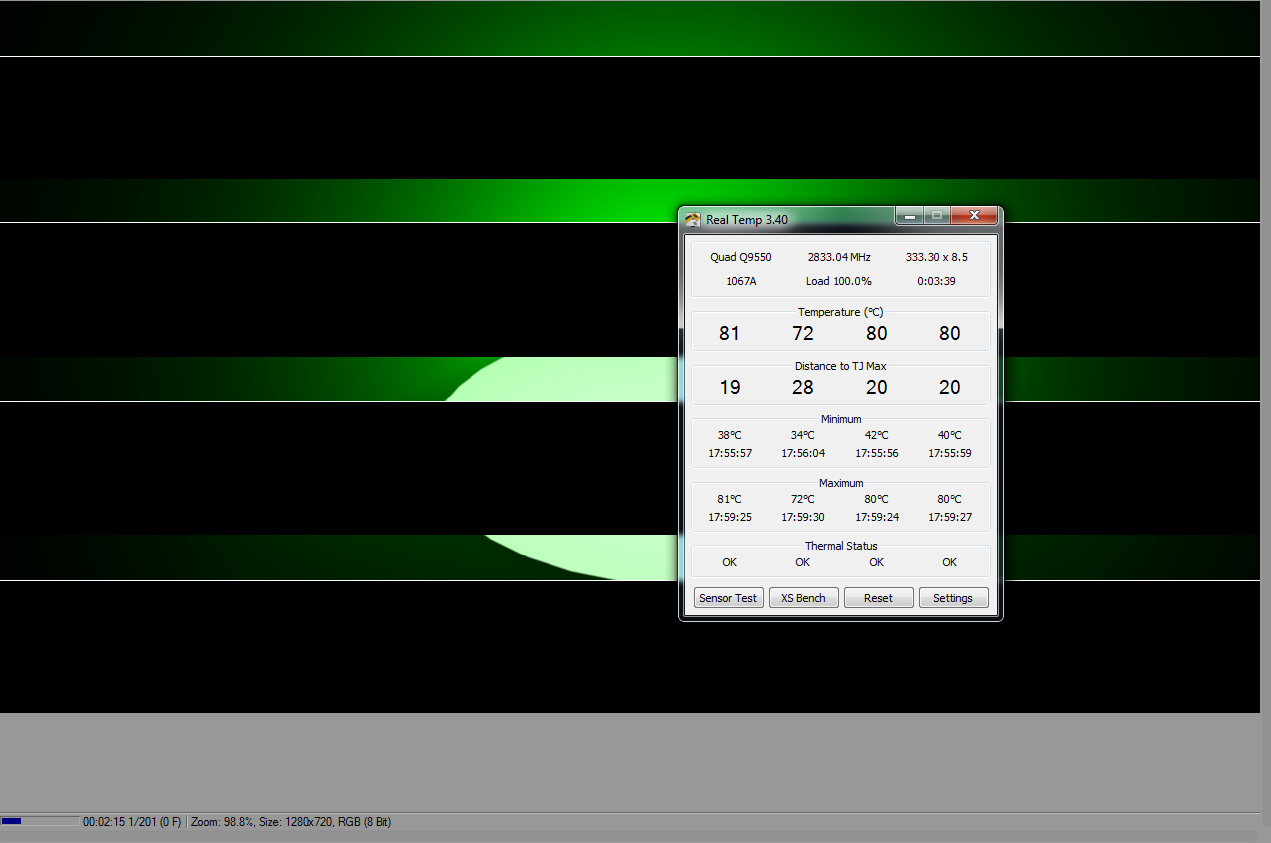Click minimum temperature 42°C

[x=877, y=435]
